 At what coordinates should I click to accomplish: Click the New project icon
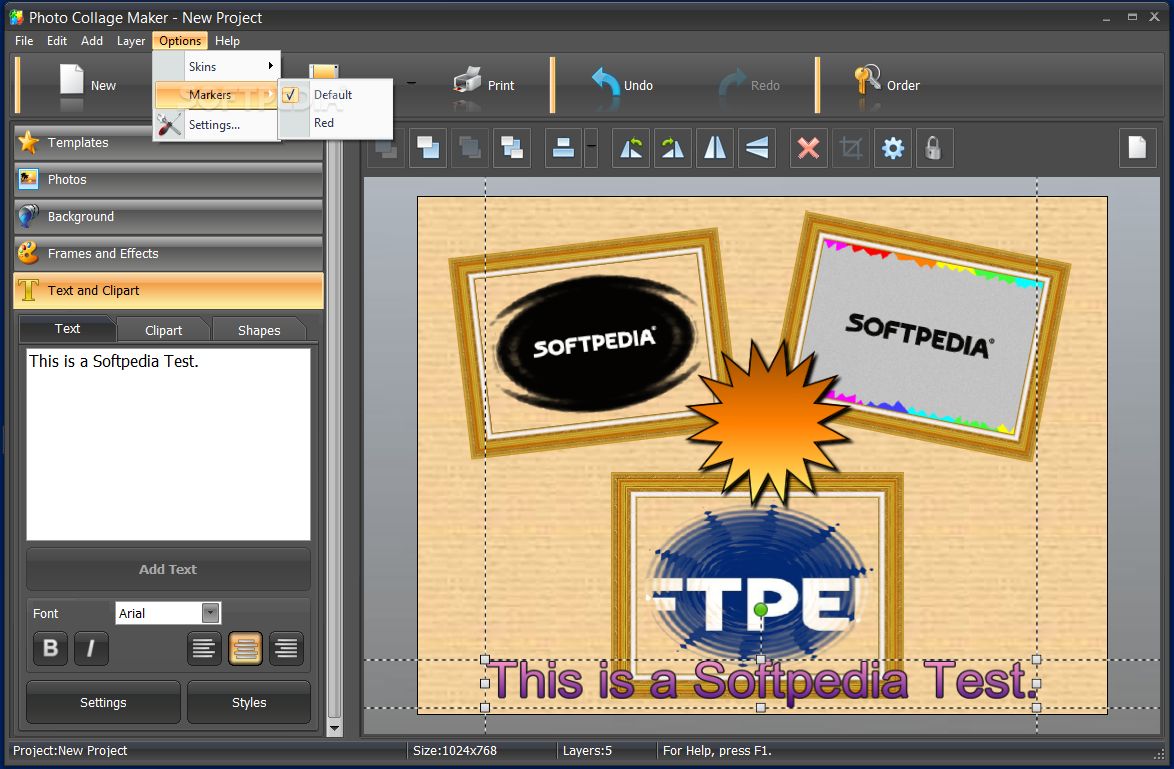[x=72, y=79]
